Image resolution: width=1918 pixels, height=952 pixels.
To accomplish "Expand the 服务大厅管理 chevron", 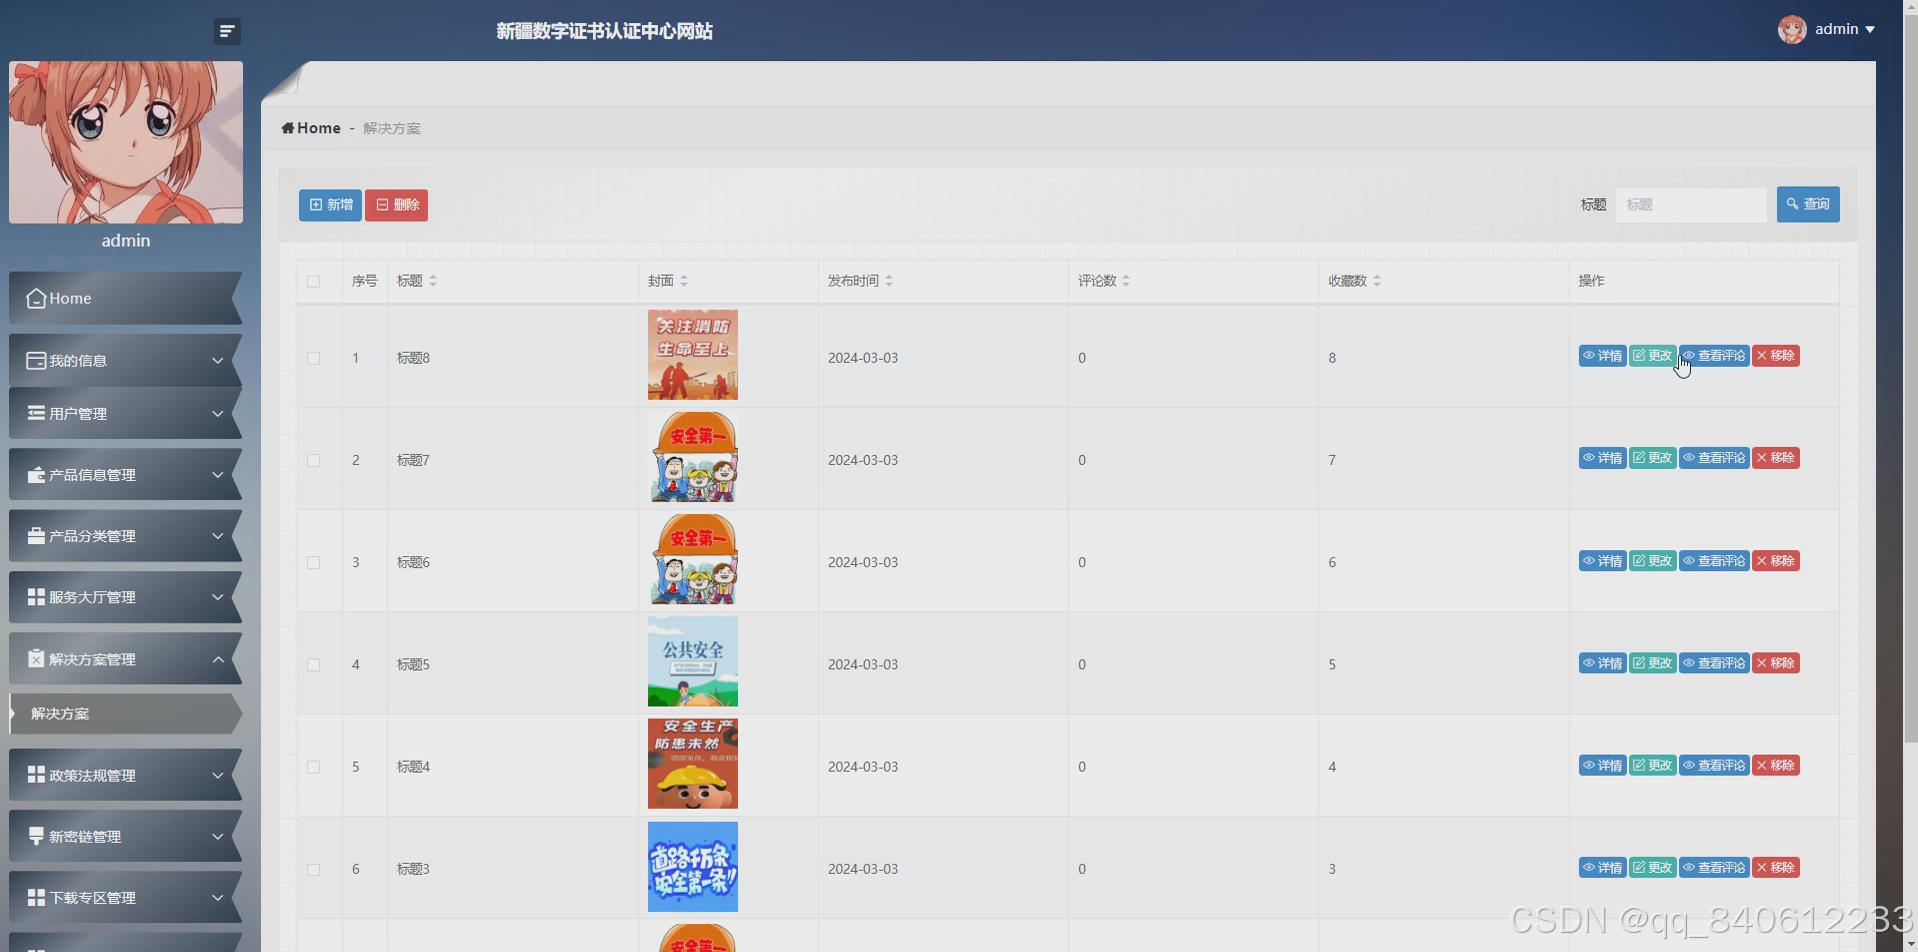I will (217, 597).
